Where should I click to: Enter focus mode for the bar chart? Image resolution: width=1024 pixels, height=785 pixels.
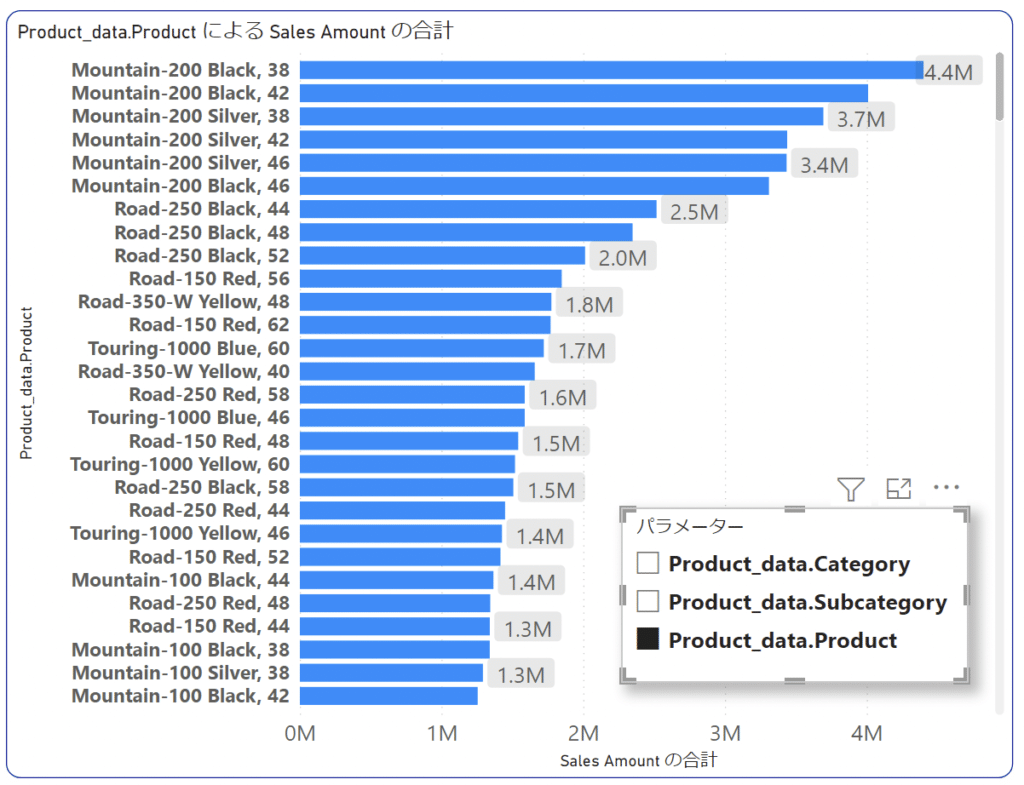point(898,488)
